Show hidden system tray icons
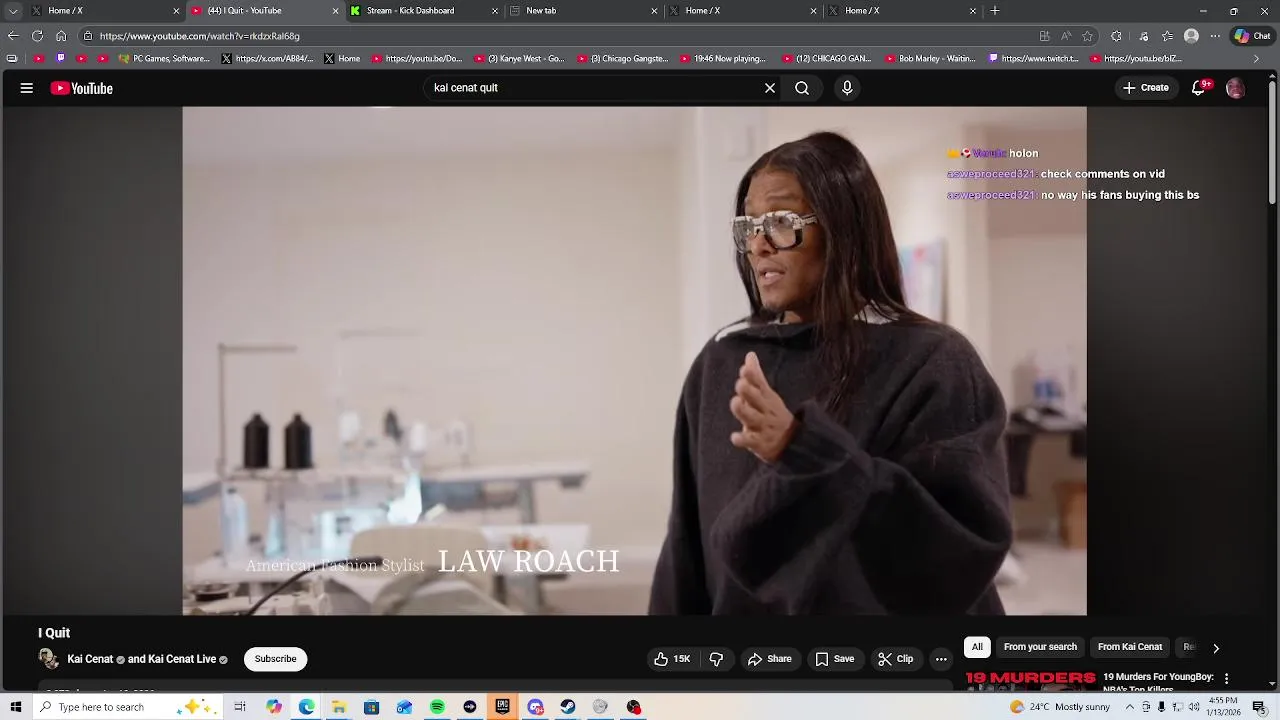 pos(1130,707)
